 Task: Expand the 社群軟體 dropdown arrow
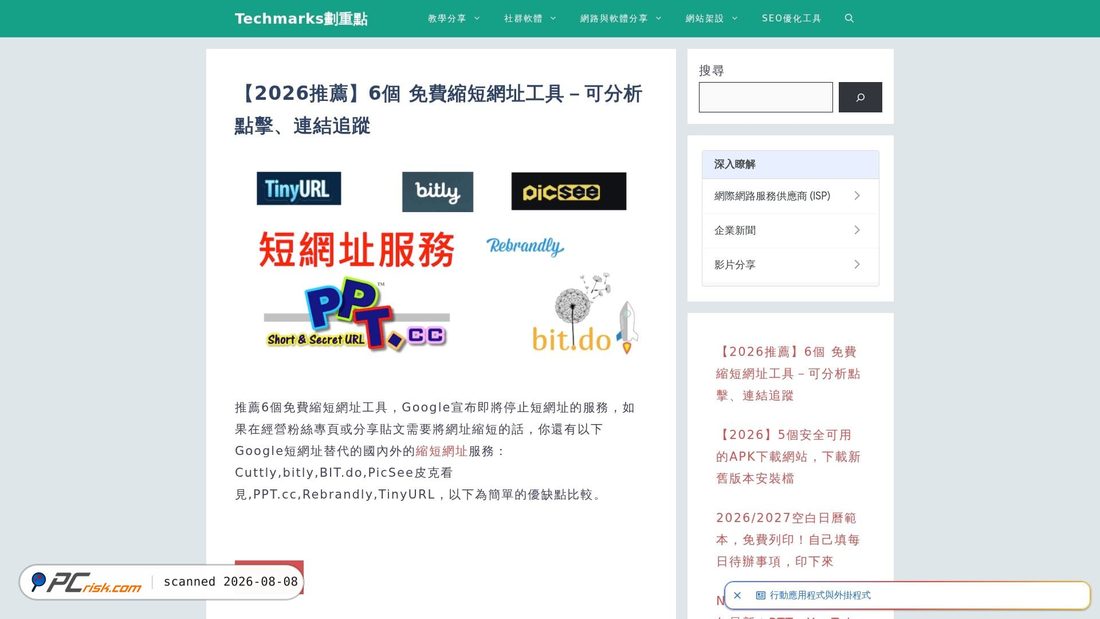(x=553, y=18)
